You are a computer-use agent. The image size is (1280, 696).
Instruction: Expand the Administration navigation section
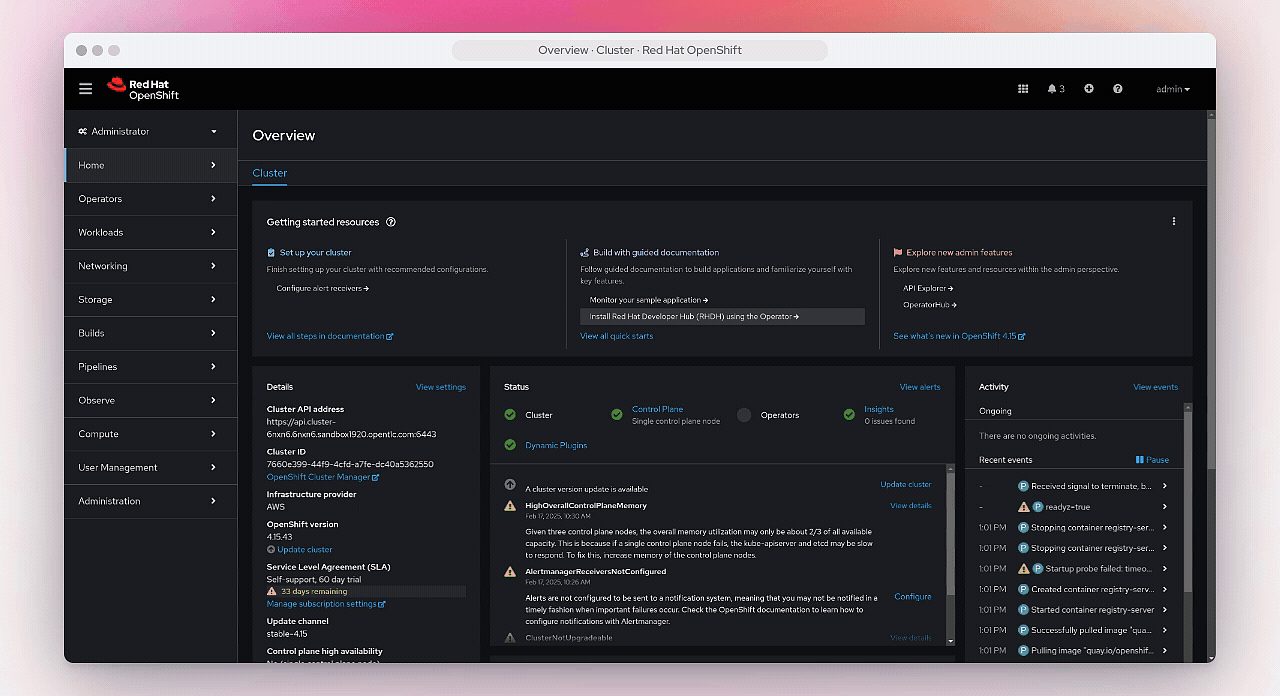coord(150,501)
